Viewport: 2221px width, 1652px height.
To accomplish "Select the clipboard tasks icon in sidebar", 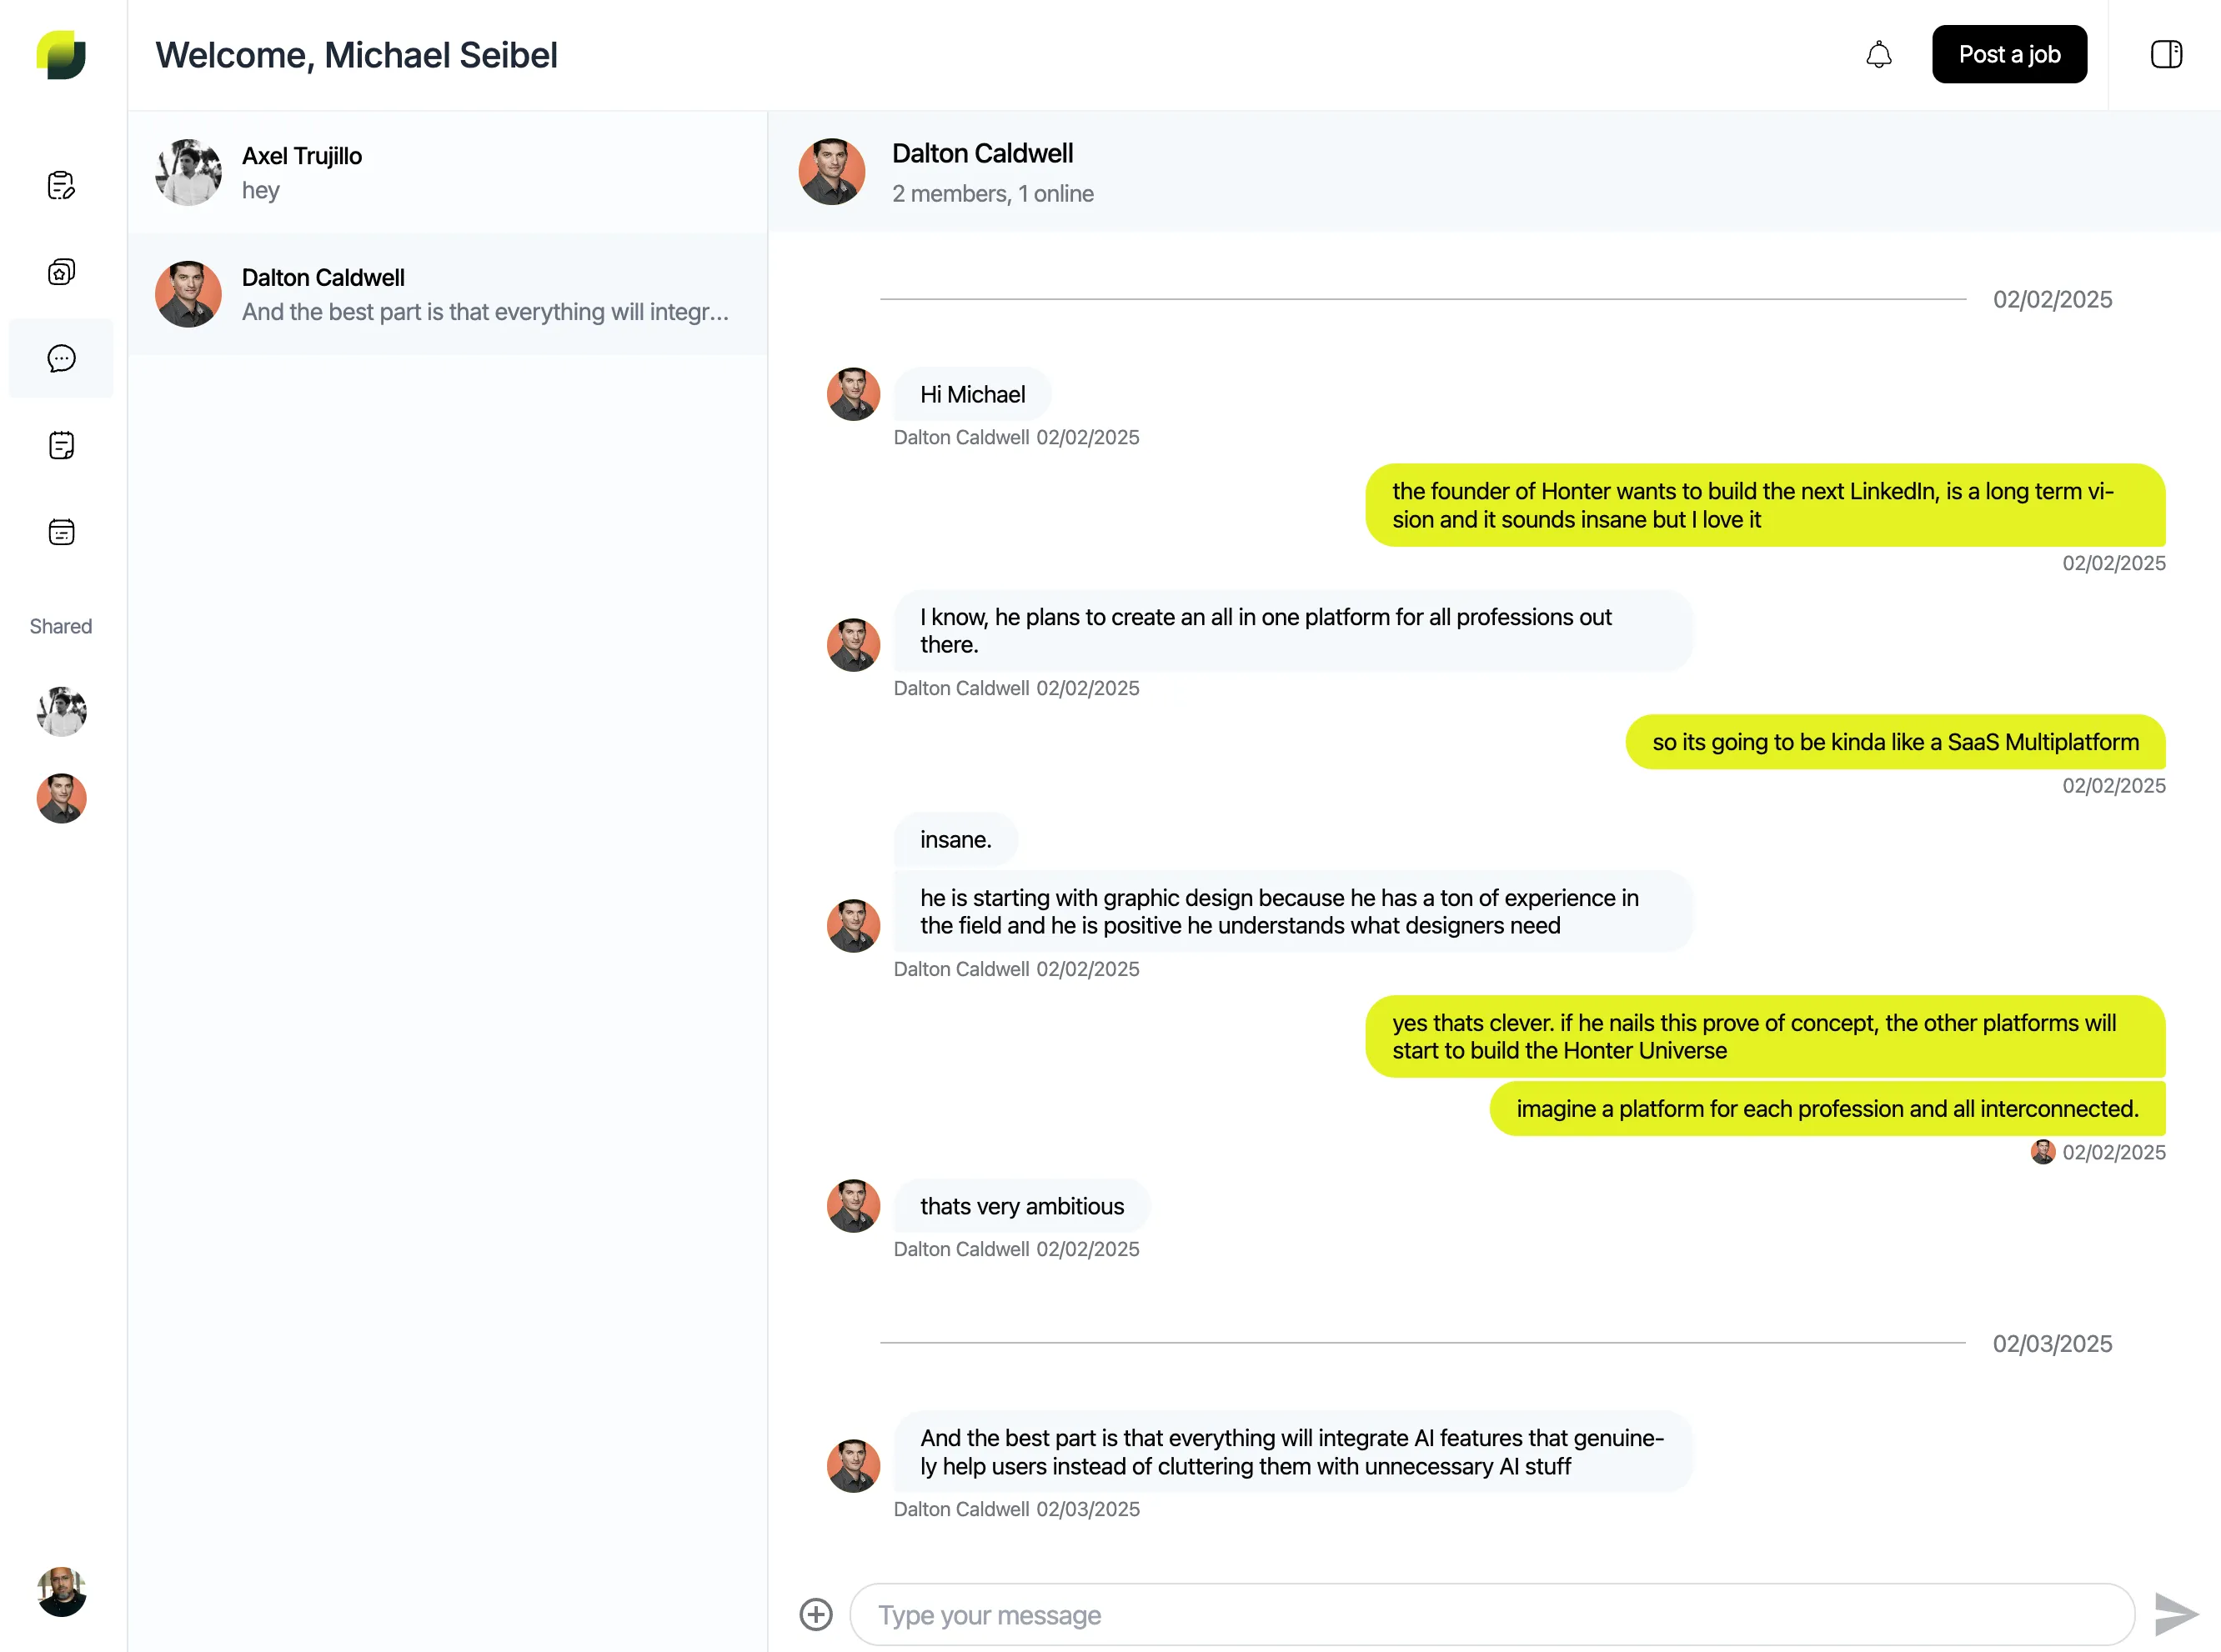I will tap(61, 184).
